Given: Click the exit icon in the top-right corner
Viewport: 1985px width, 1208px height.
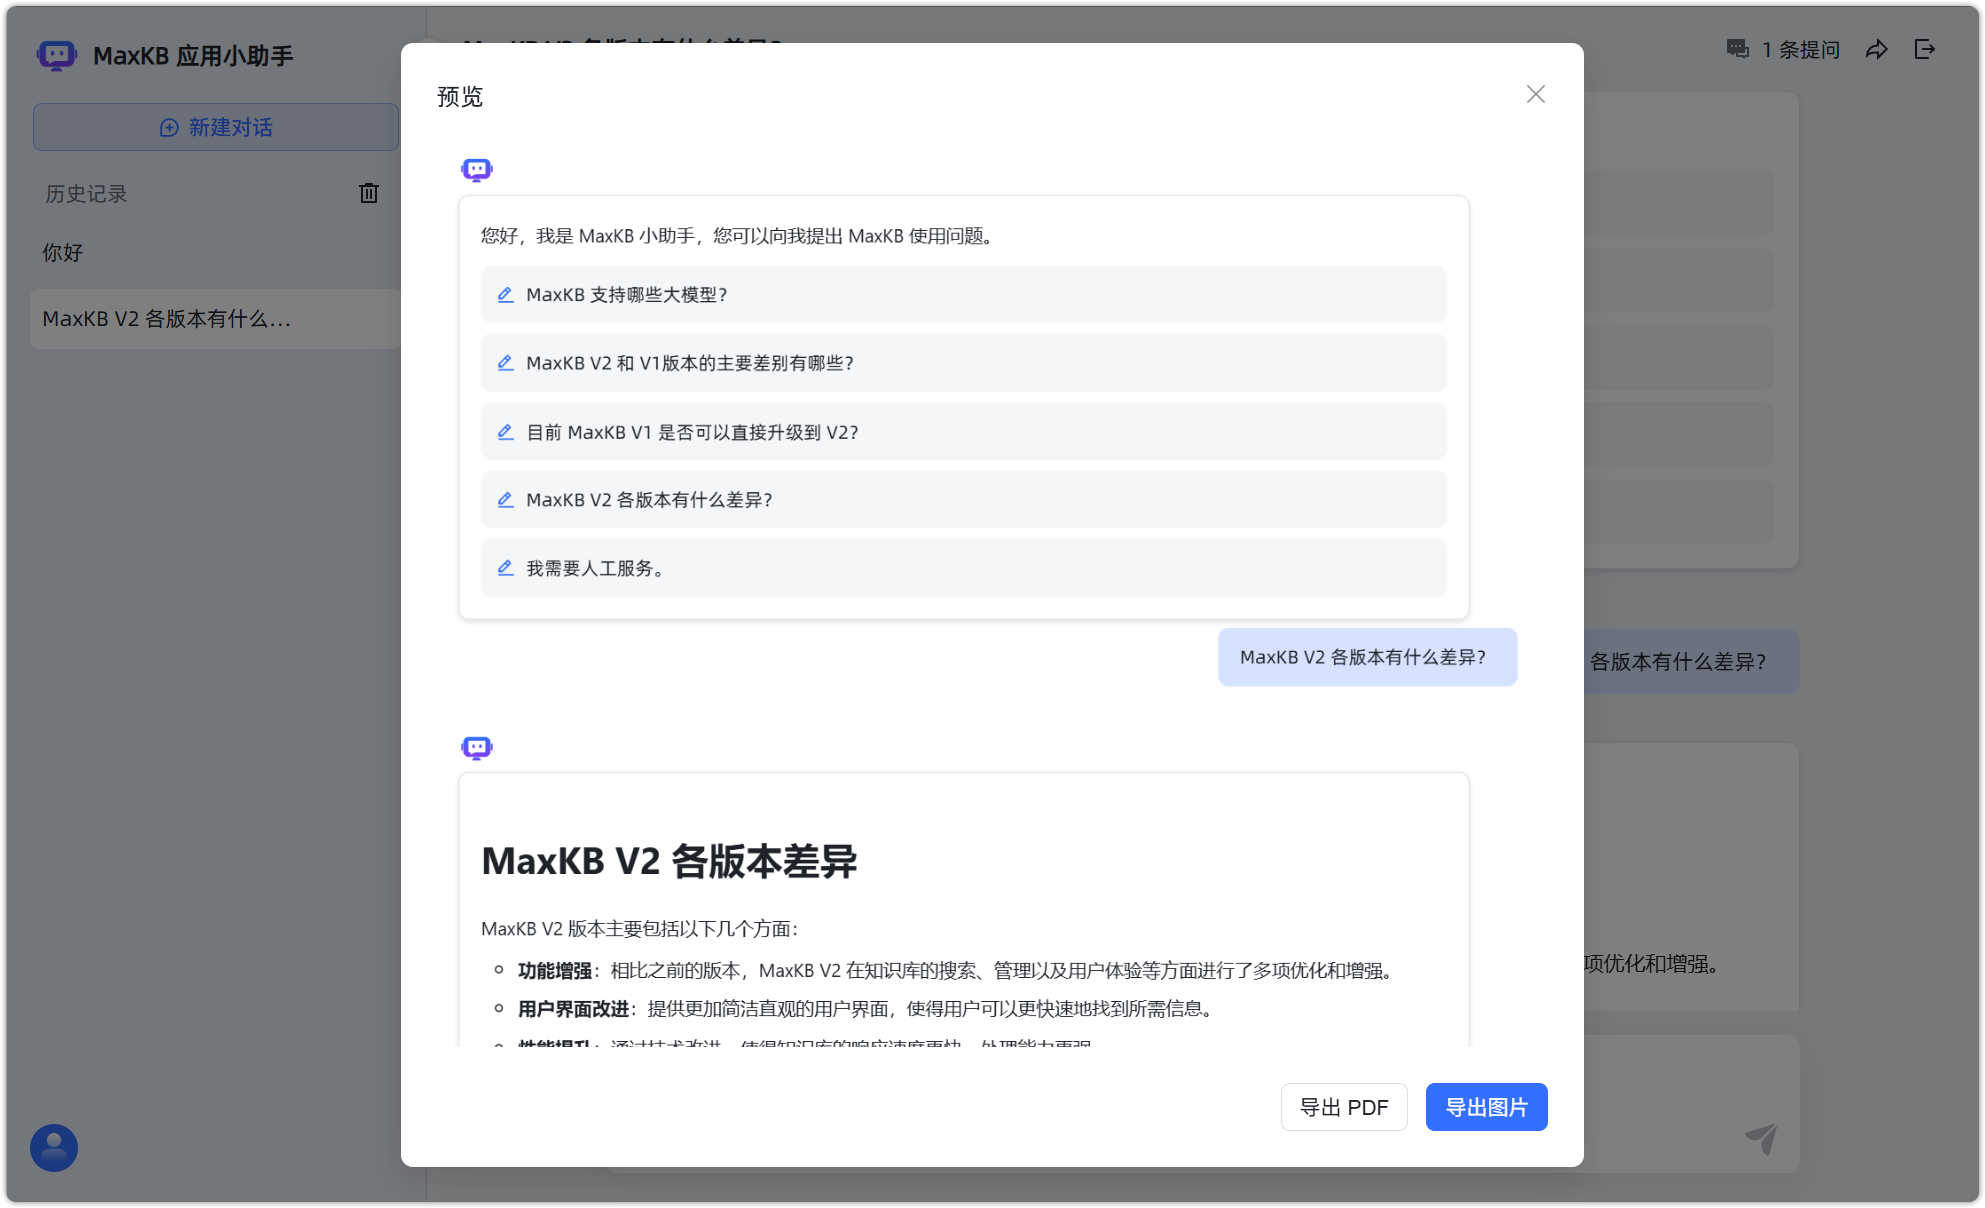Looking at the screenshot, I should (1924, 49).
